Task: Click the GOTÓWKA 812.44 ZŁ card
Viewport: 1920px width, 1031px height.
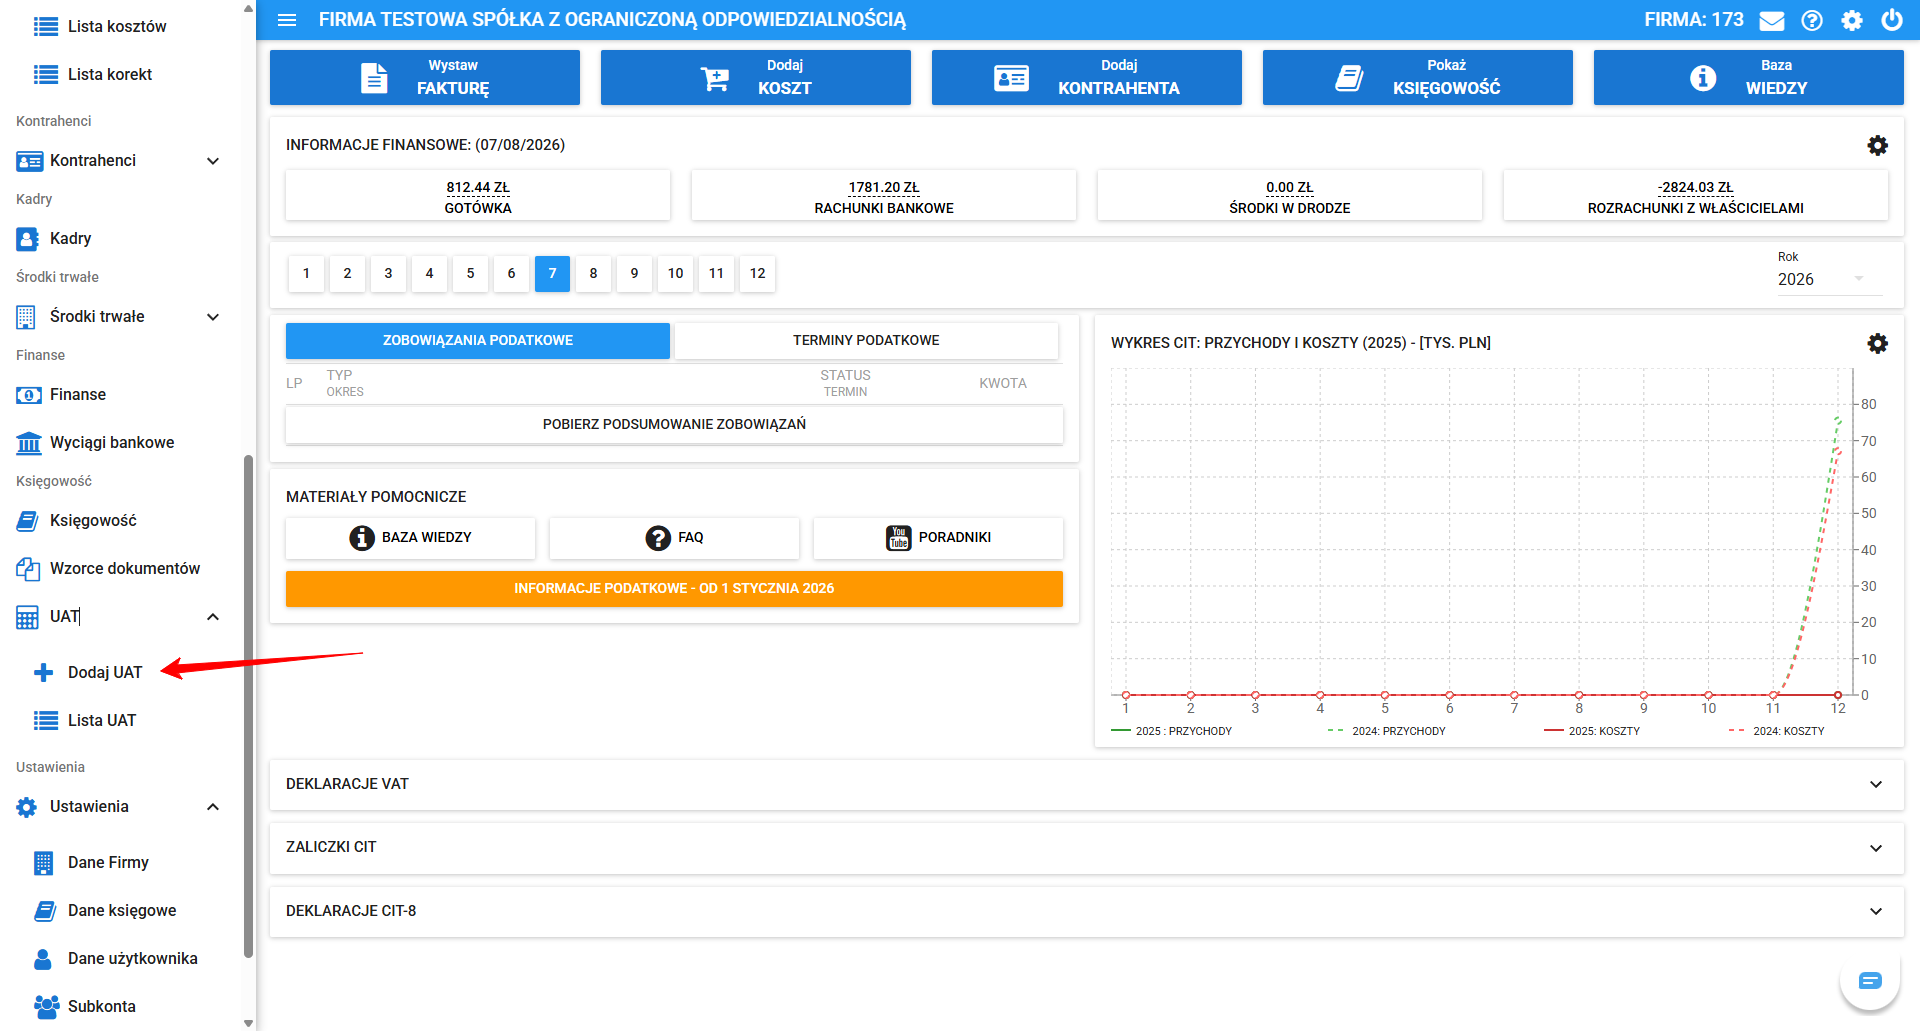Action: click(x=478, y=196)
